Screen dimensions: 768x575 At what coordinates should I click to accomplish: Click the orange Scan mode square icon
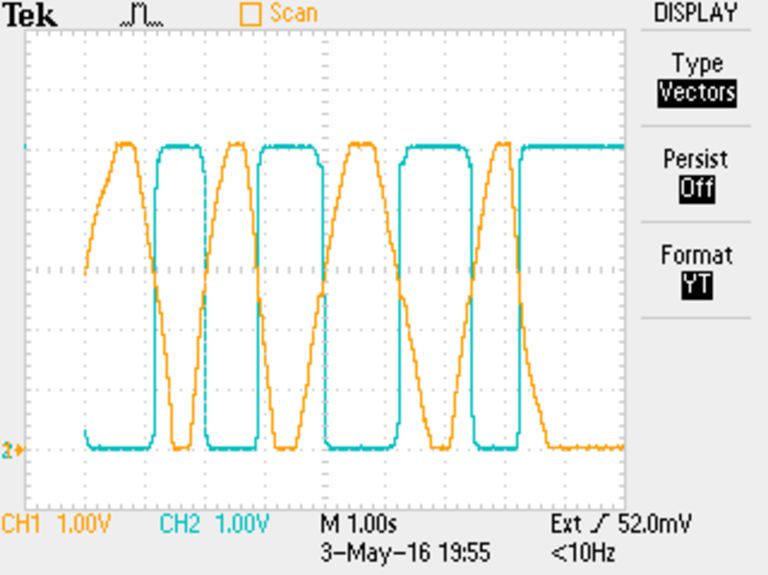(x=250, y=14)
